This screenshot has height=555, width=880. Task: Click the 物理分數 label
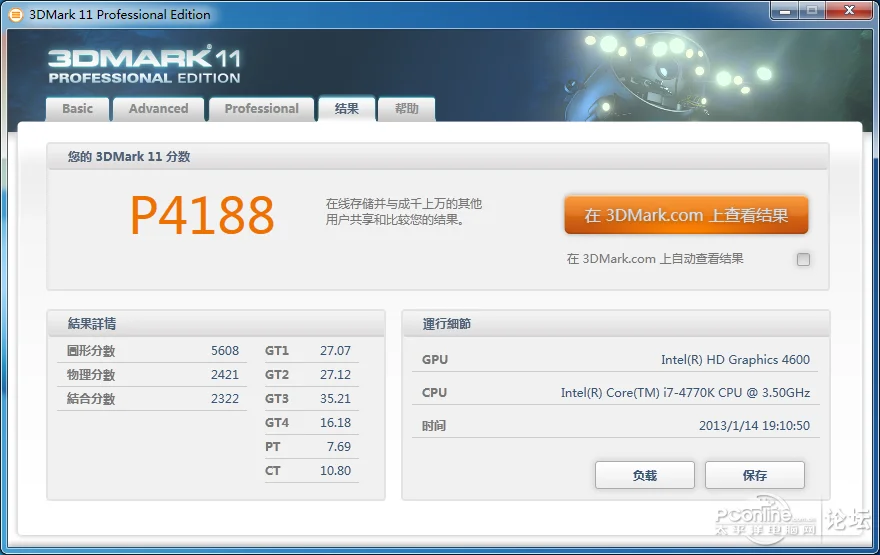coord(91,375)
